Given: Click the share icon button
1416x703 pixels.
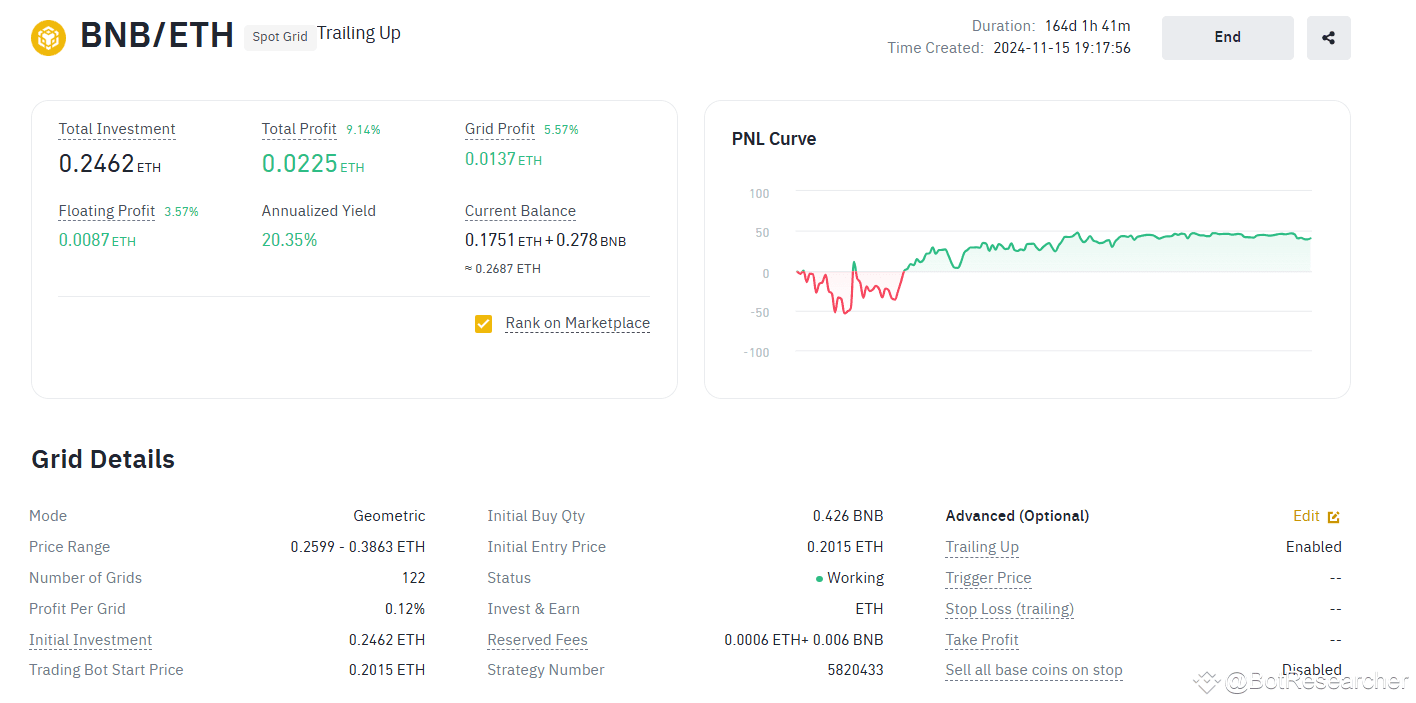Looking at the screenshot, I should click(1328, 38).
